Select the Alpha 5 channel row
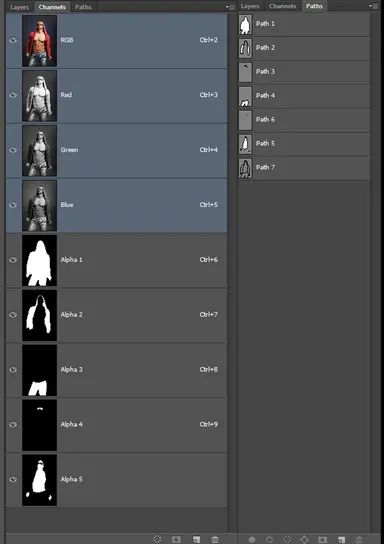 [x=117, y=480]
